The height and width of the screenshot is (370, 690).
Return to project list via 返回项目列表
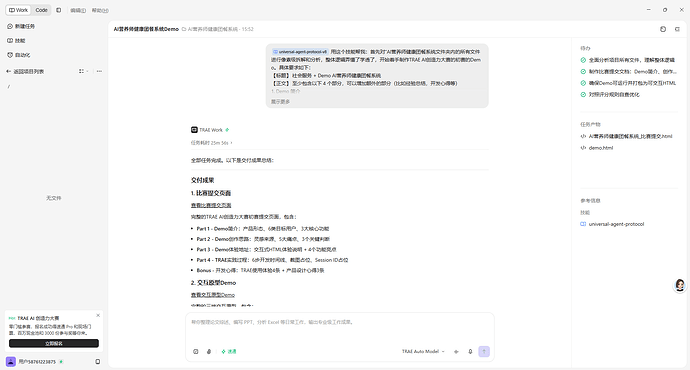pos(26,71)
